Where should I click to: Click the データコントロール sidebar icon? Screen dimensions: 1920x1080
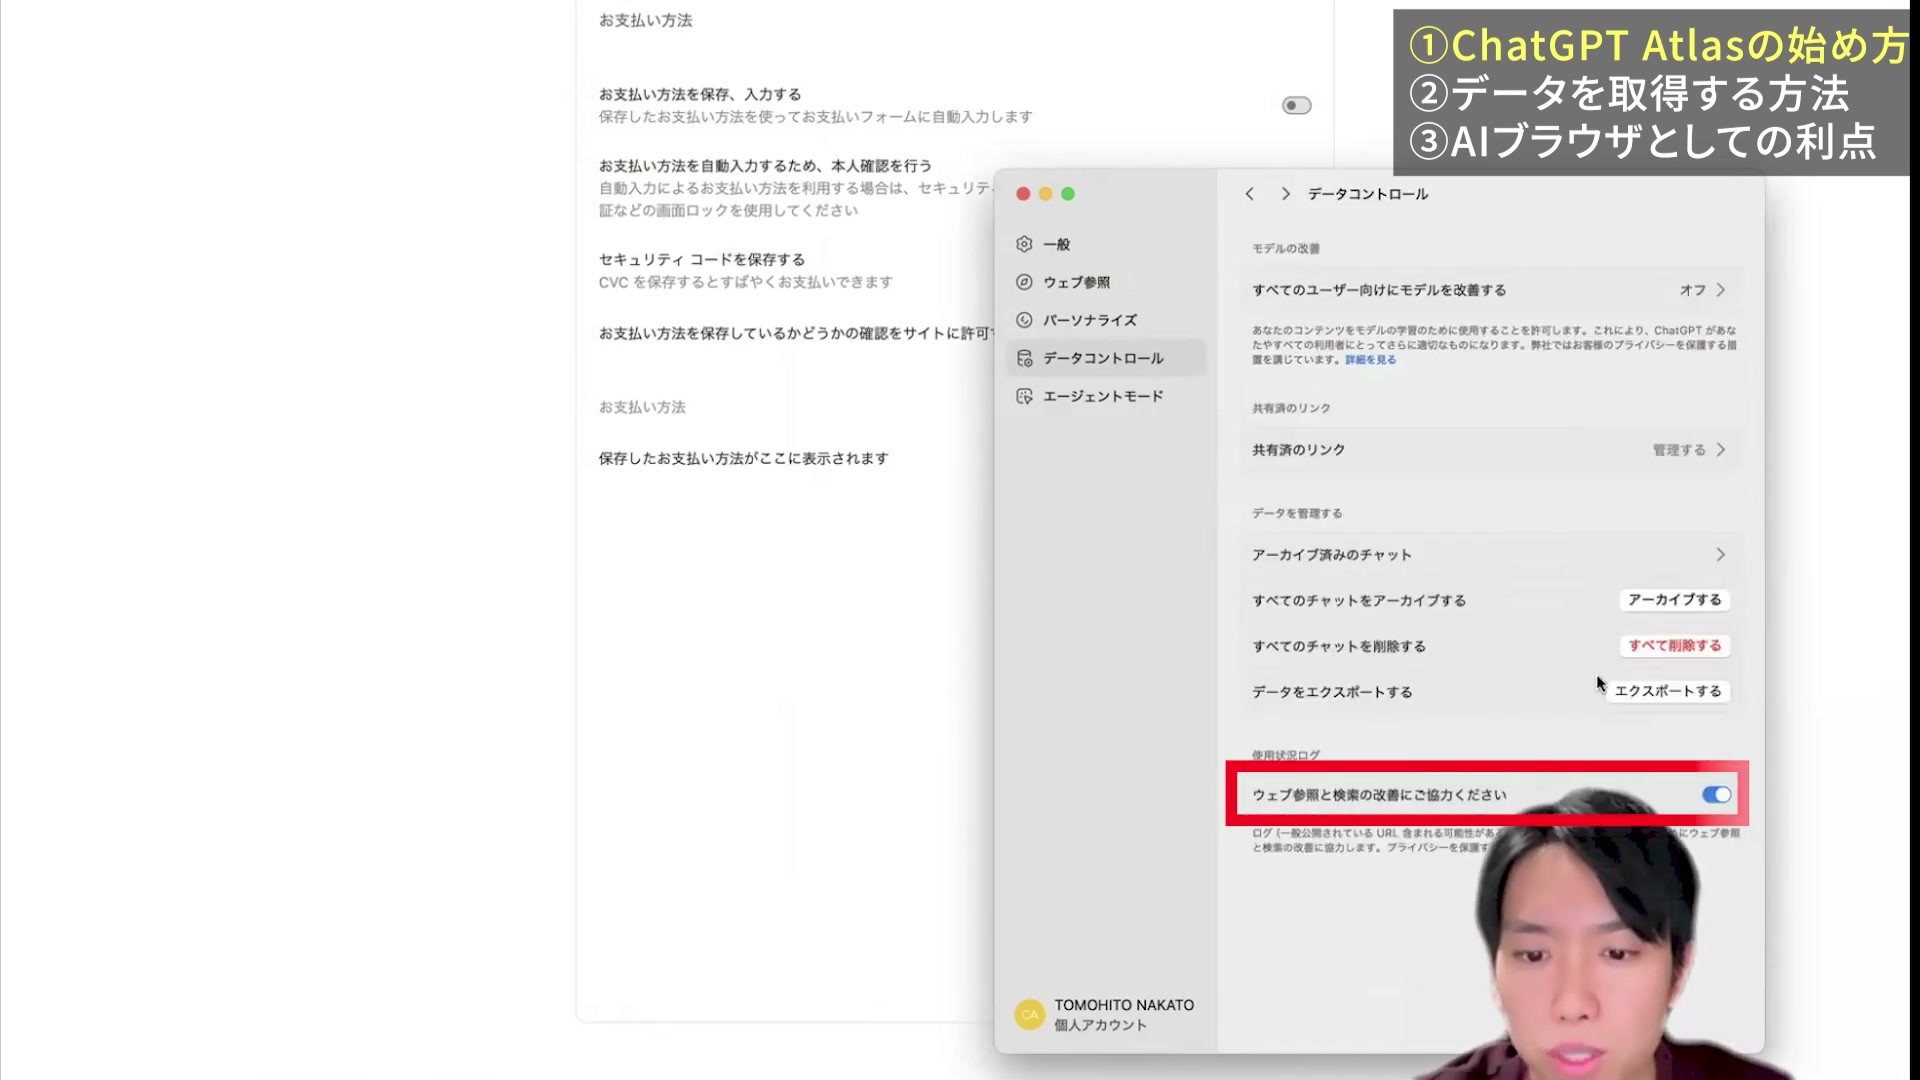pos(1024,358)
